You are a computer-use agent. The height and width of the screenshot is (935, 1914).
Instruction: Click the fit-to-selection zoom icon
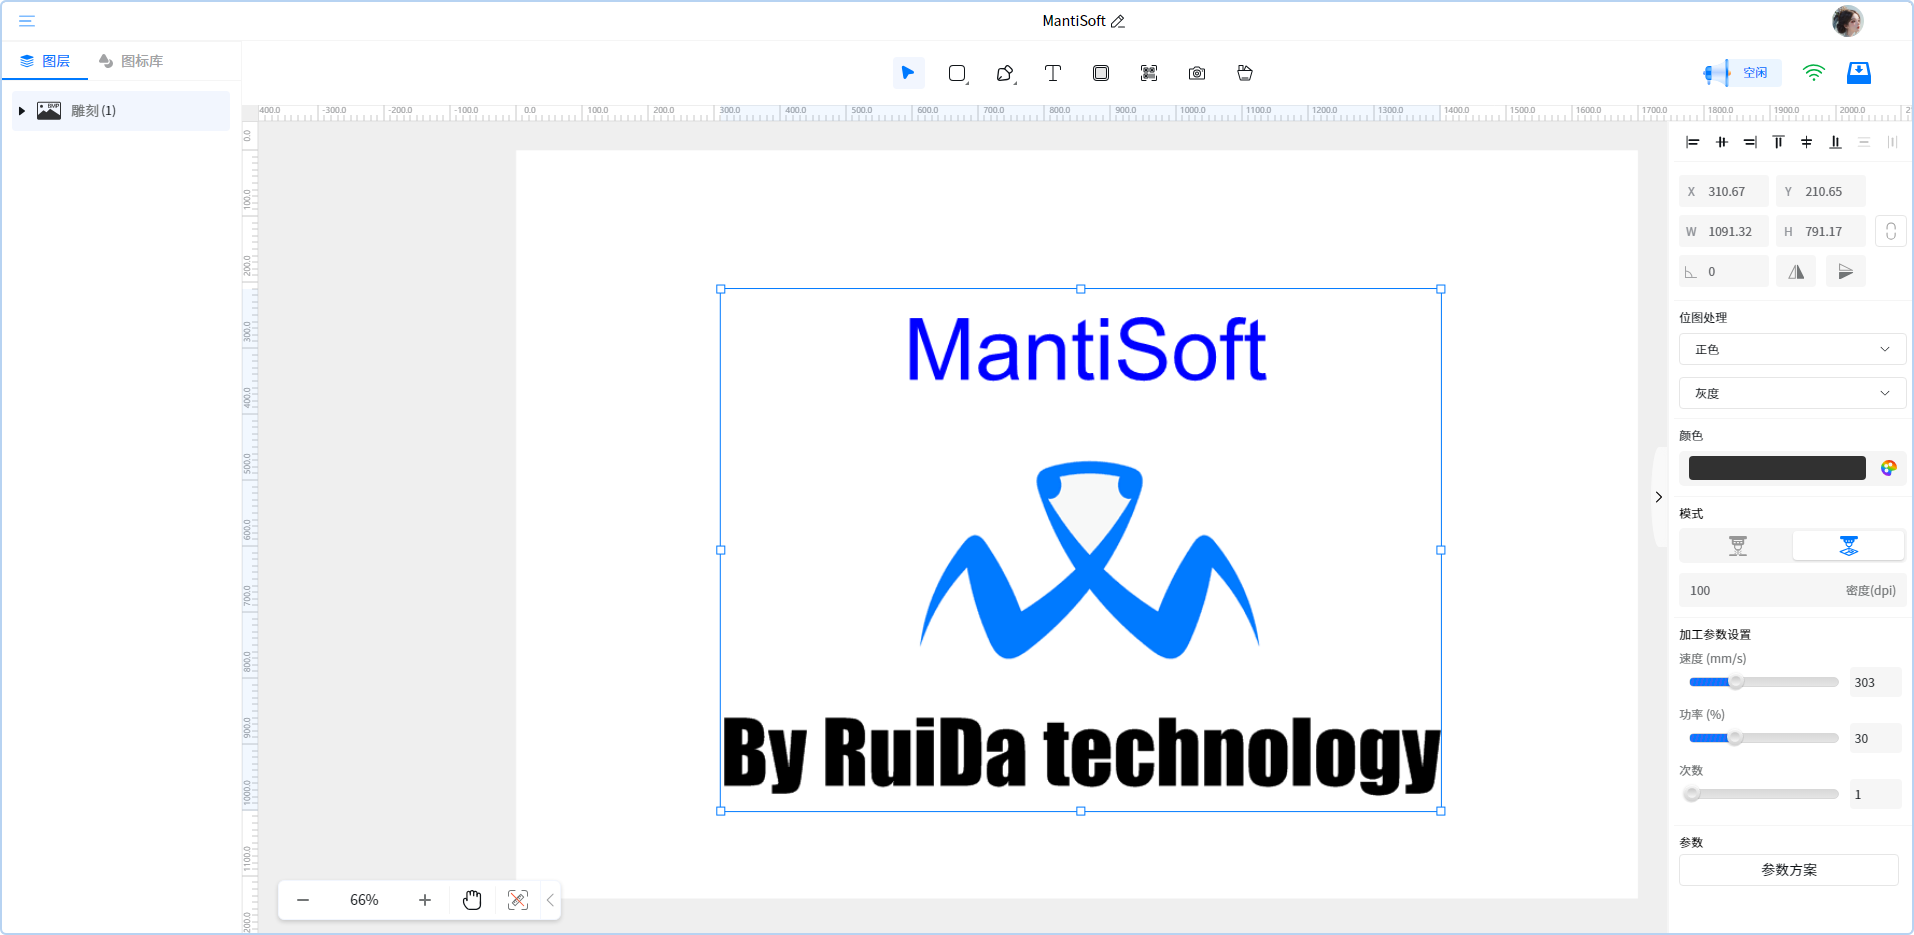coord(518,900)
